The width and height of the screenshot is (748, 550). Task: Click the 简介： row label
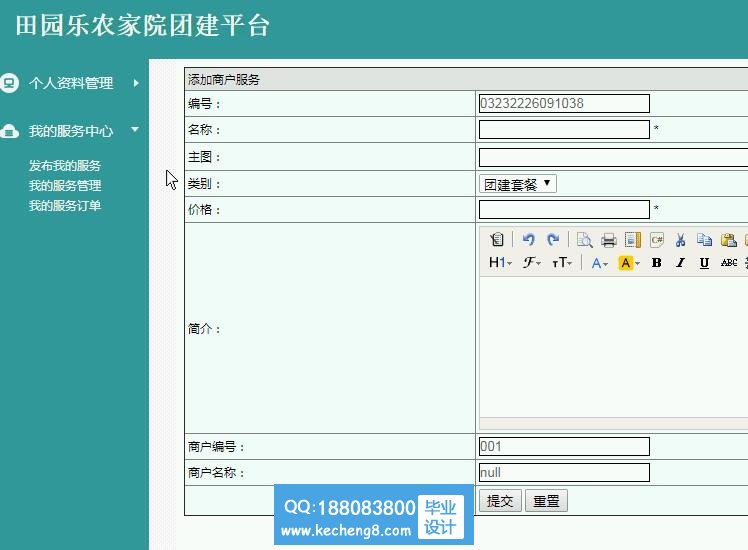tap(204, 329)
